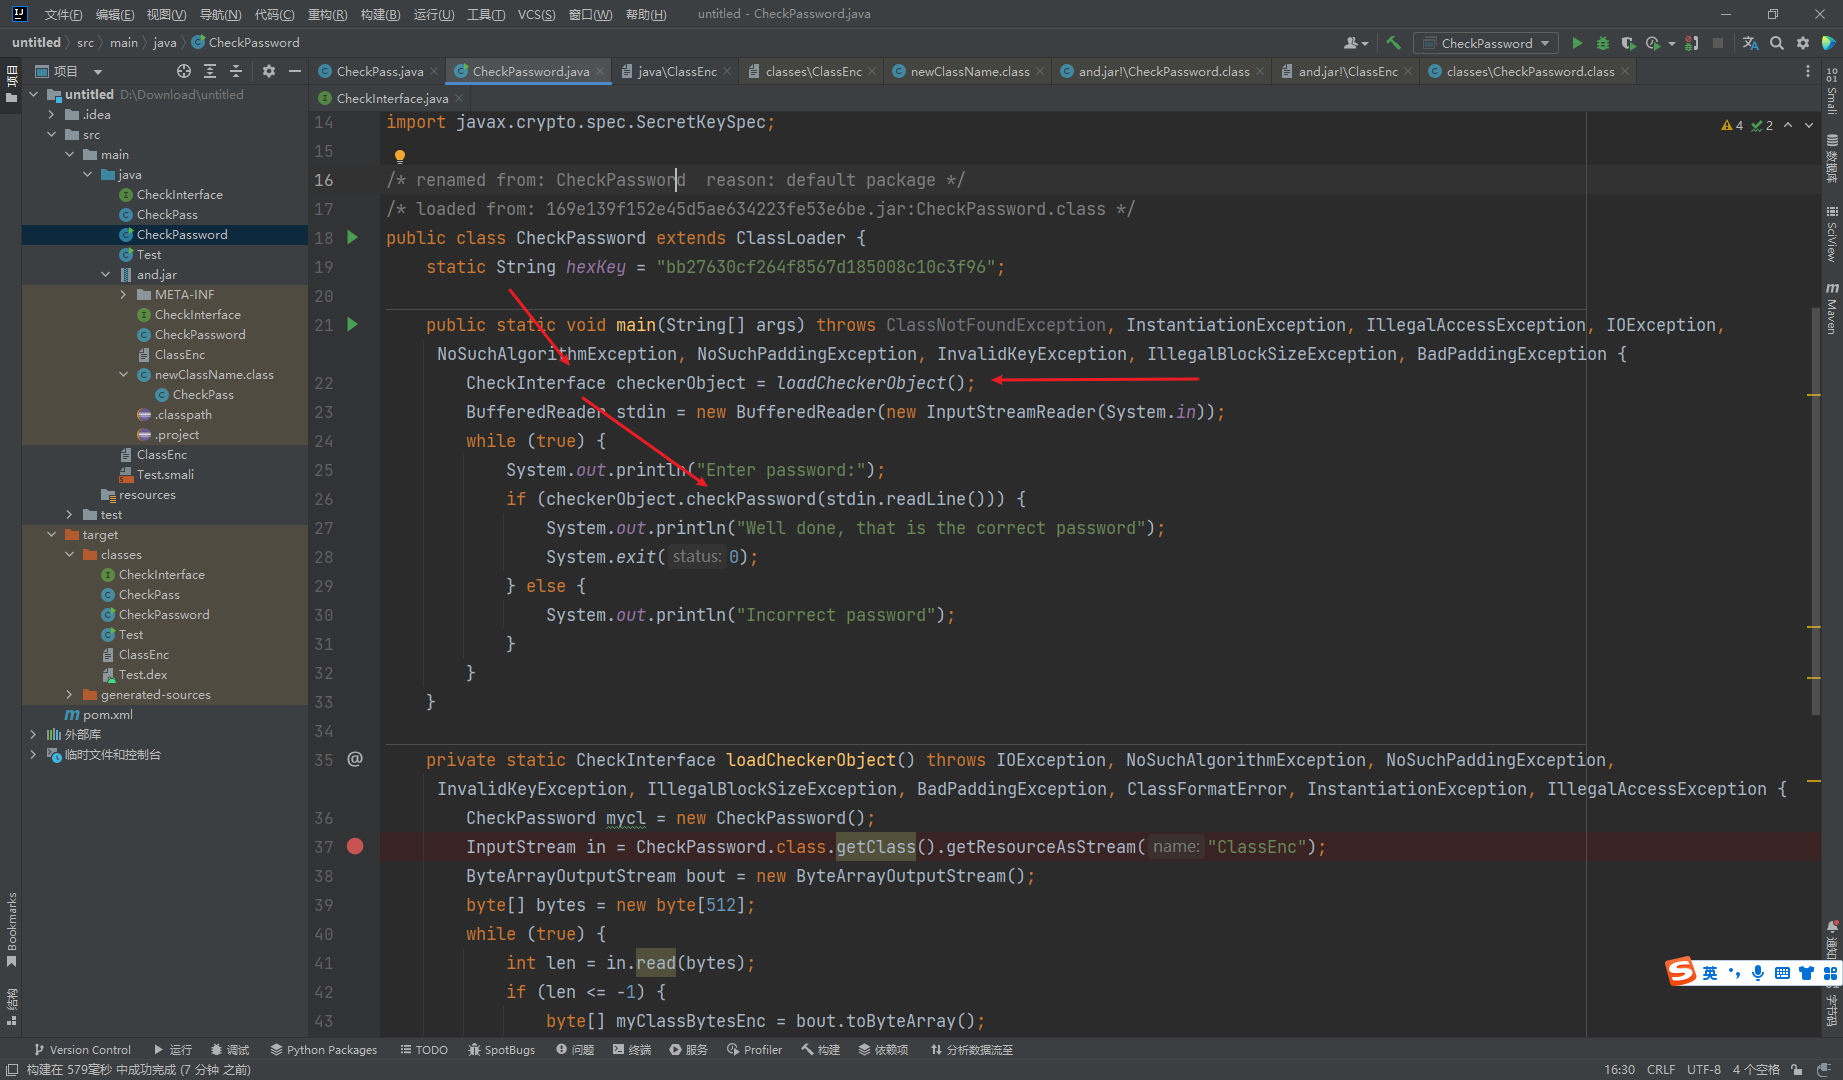Click the CRLF line separator in status bar
Screen dimensions: 1843x1080
coord(1661,1069)
